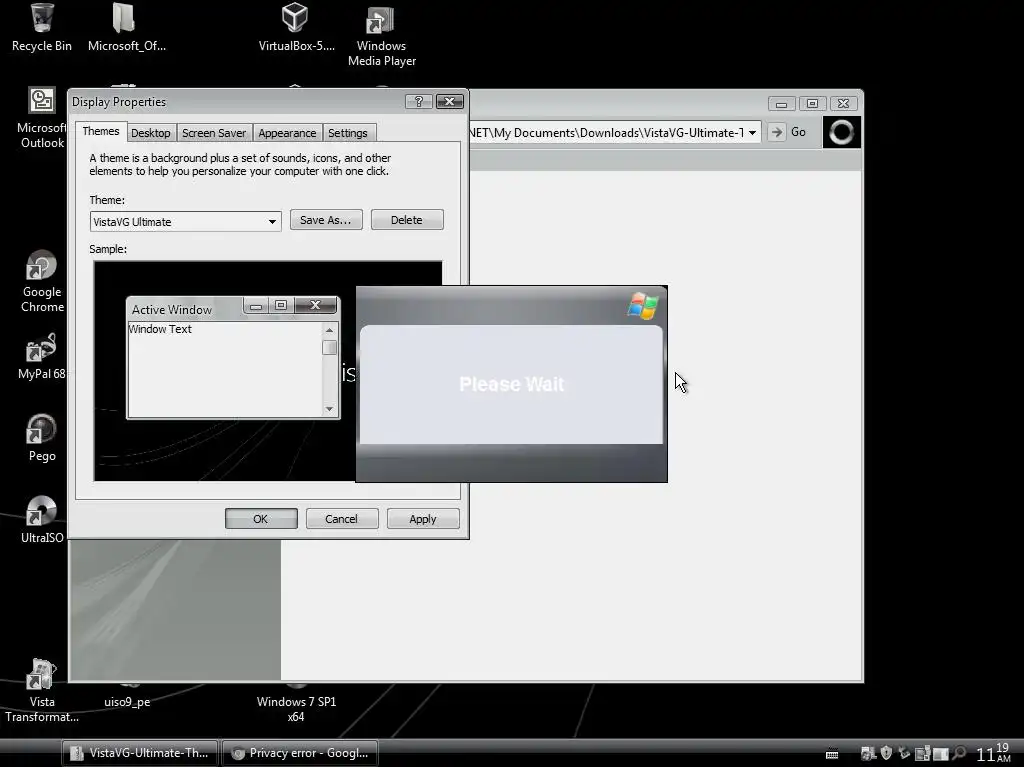1024x767 pixels.
Task: Click the magnifier icon in system tray
Action: pos(959,753)
